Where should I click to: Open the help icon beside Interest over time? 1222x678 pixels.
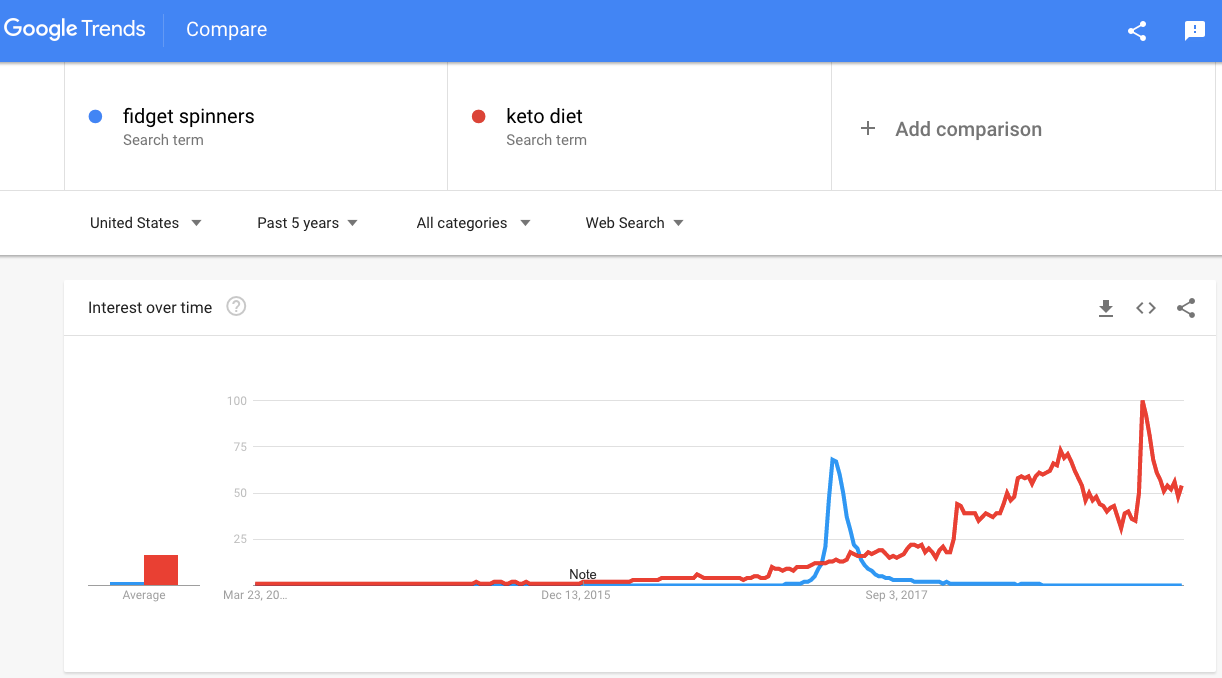(236, 307)
